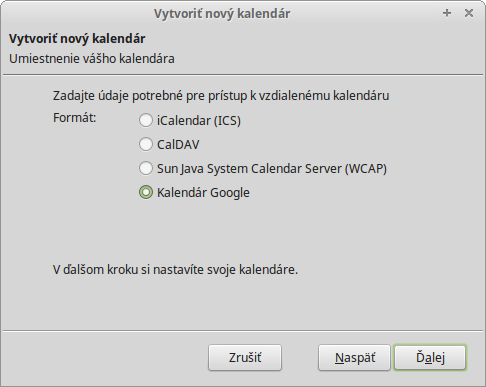The height and width of the screenshot is (387, 486).
Task: Cancel the wizard with the Zrušiť button
Action: (245, 358)
